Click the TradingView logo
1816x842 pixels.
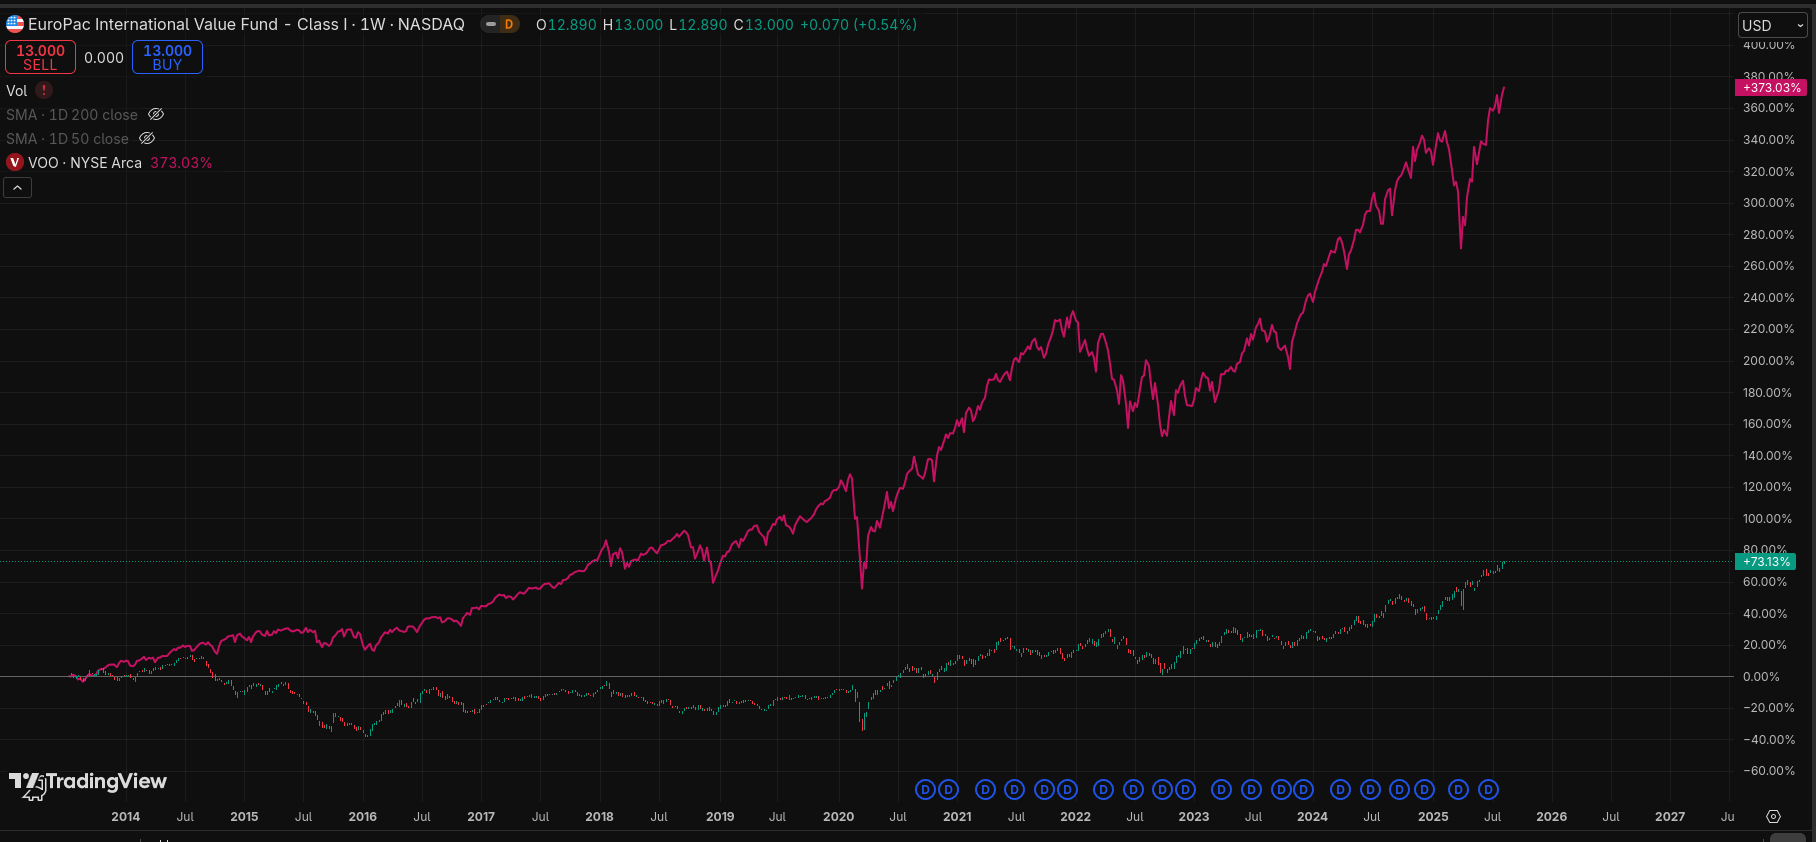tap(88, 783)
